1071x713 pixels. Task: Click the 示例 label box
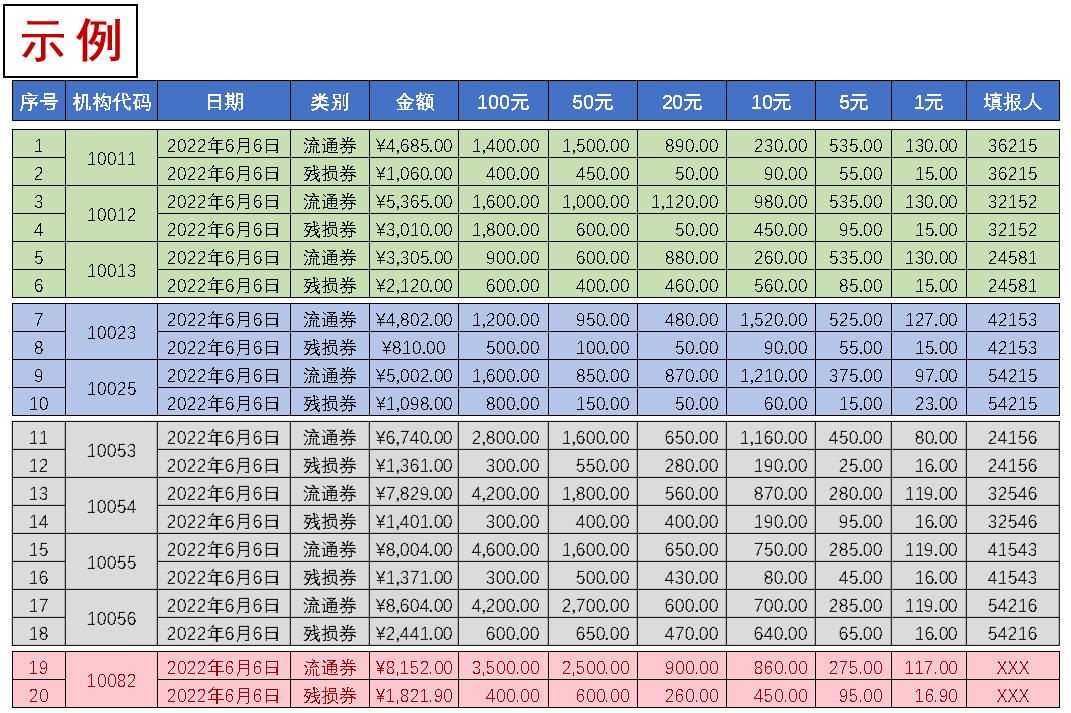[70, 41]
